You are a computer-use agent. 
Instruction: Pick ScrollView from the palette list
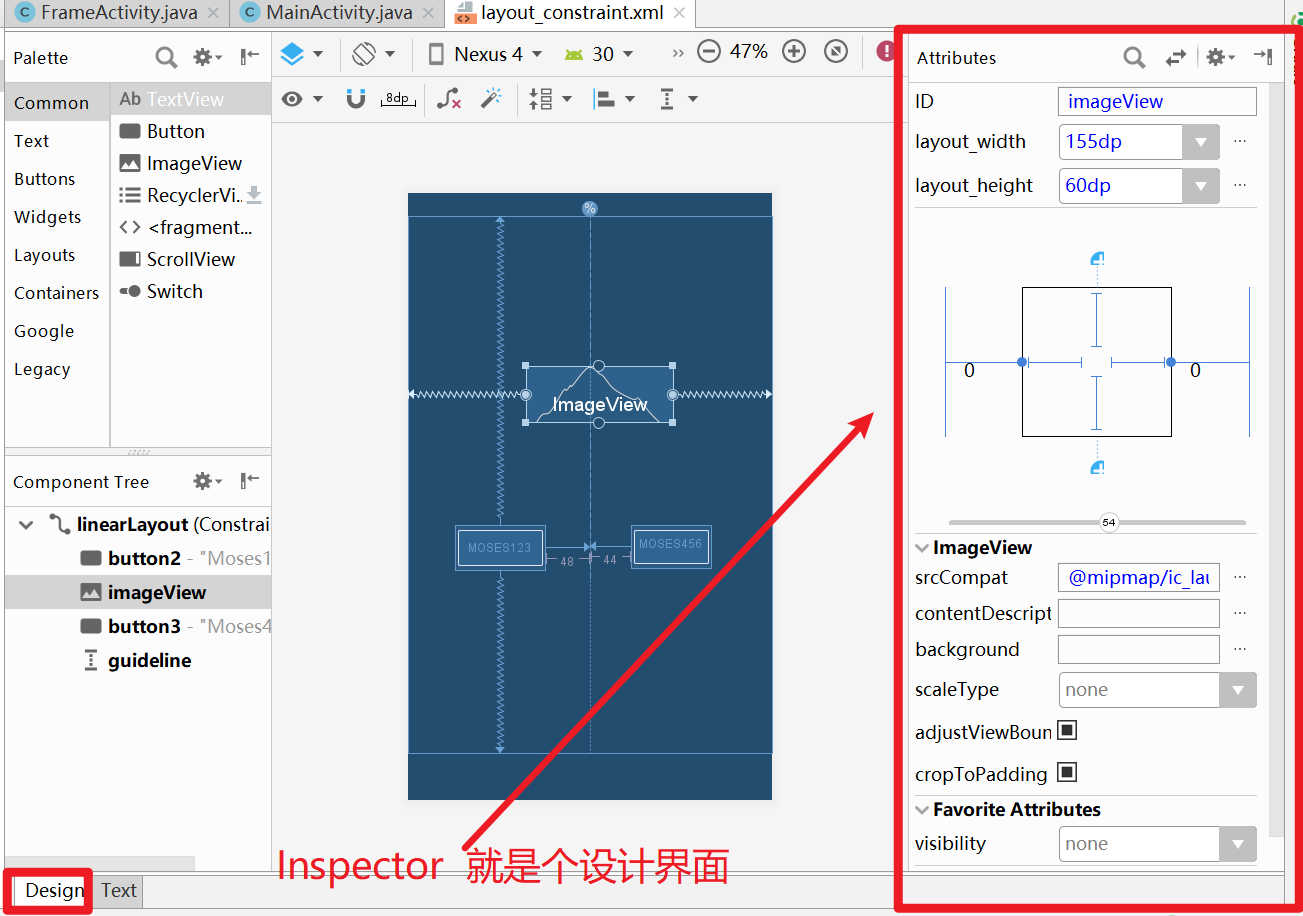point(190,259)
